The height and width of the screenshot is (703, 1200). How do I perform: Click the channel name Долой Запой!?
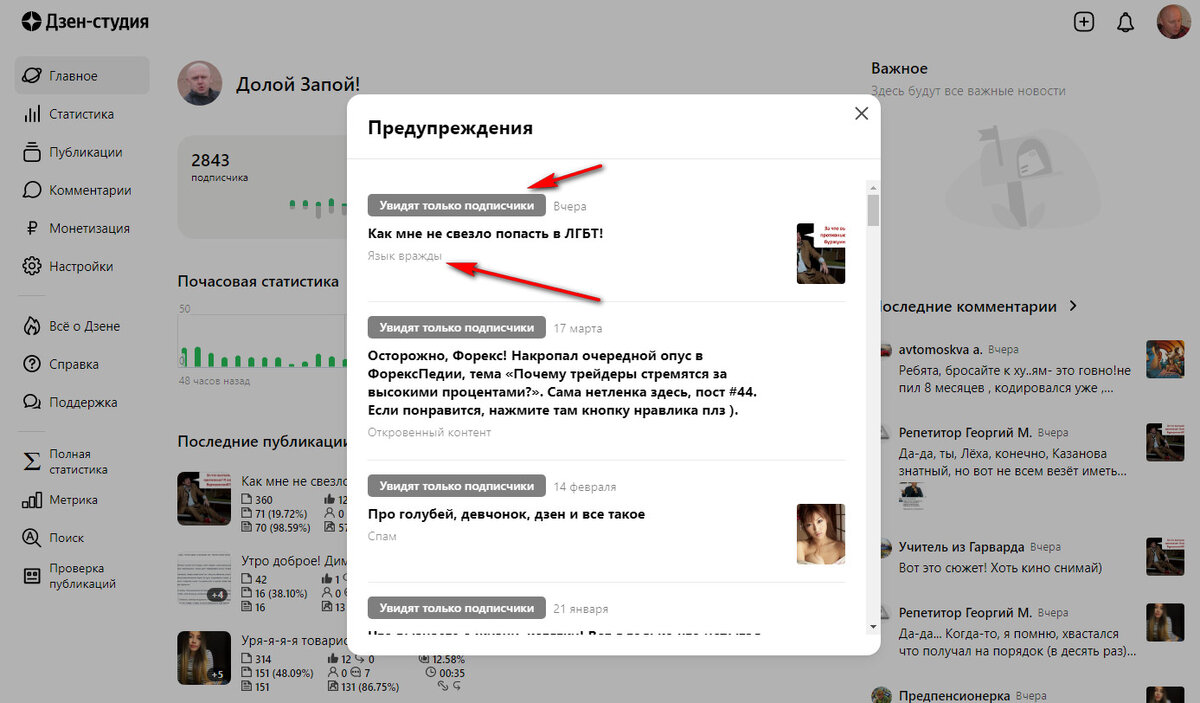pos(298,85)
